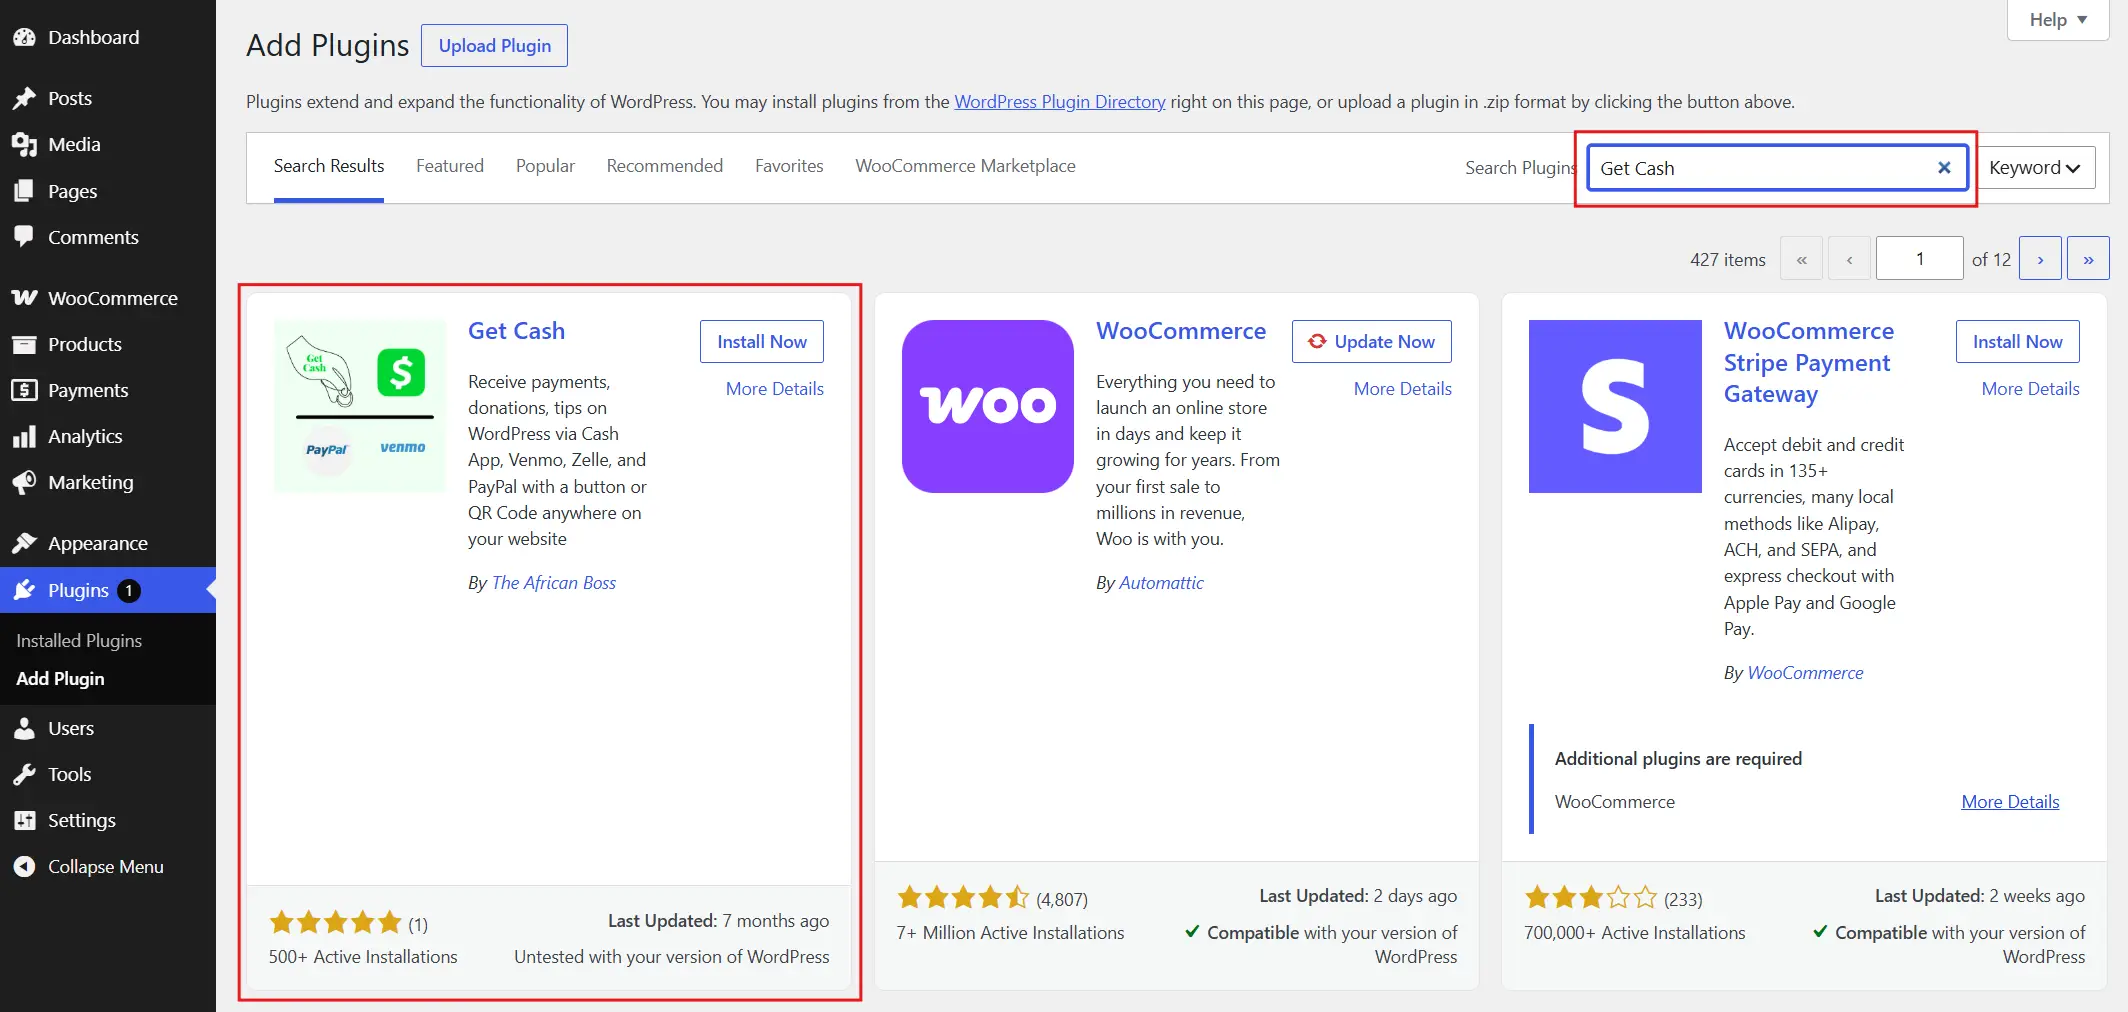Click the Get Cash plugin title
The width and height of the screenshot is (2128, 1012).
tap(516, 331)
